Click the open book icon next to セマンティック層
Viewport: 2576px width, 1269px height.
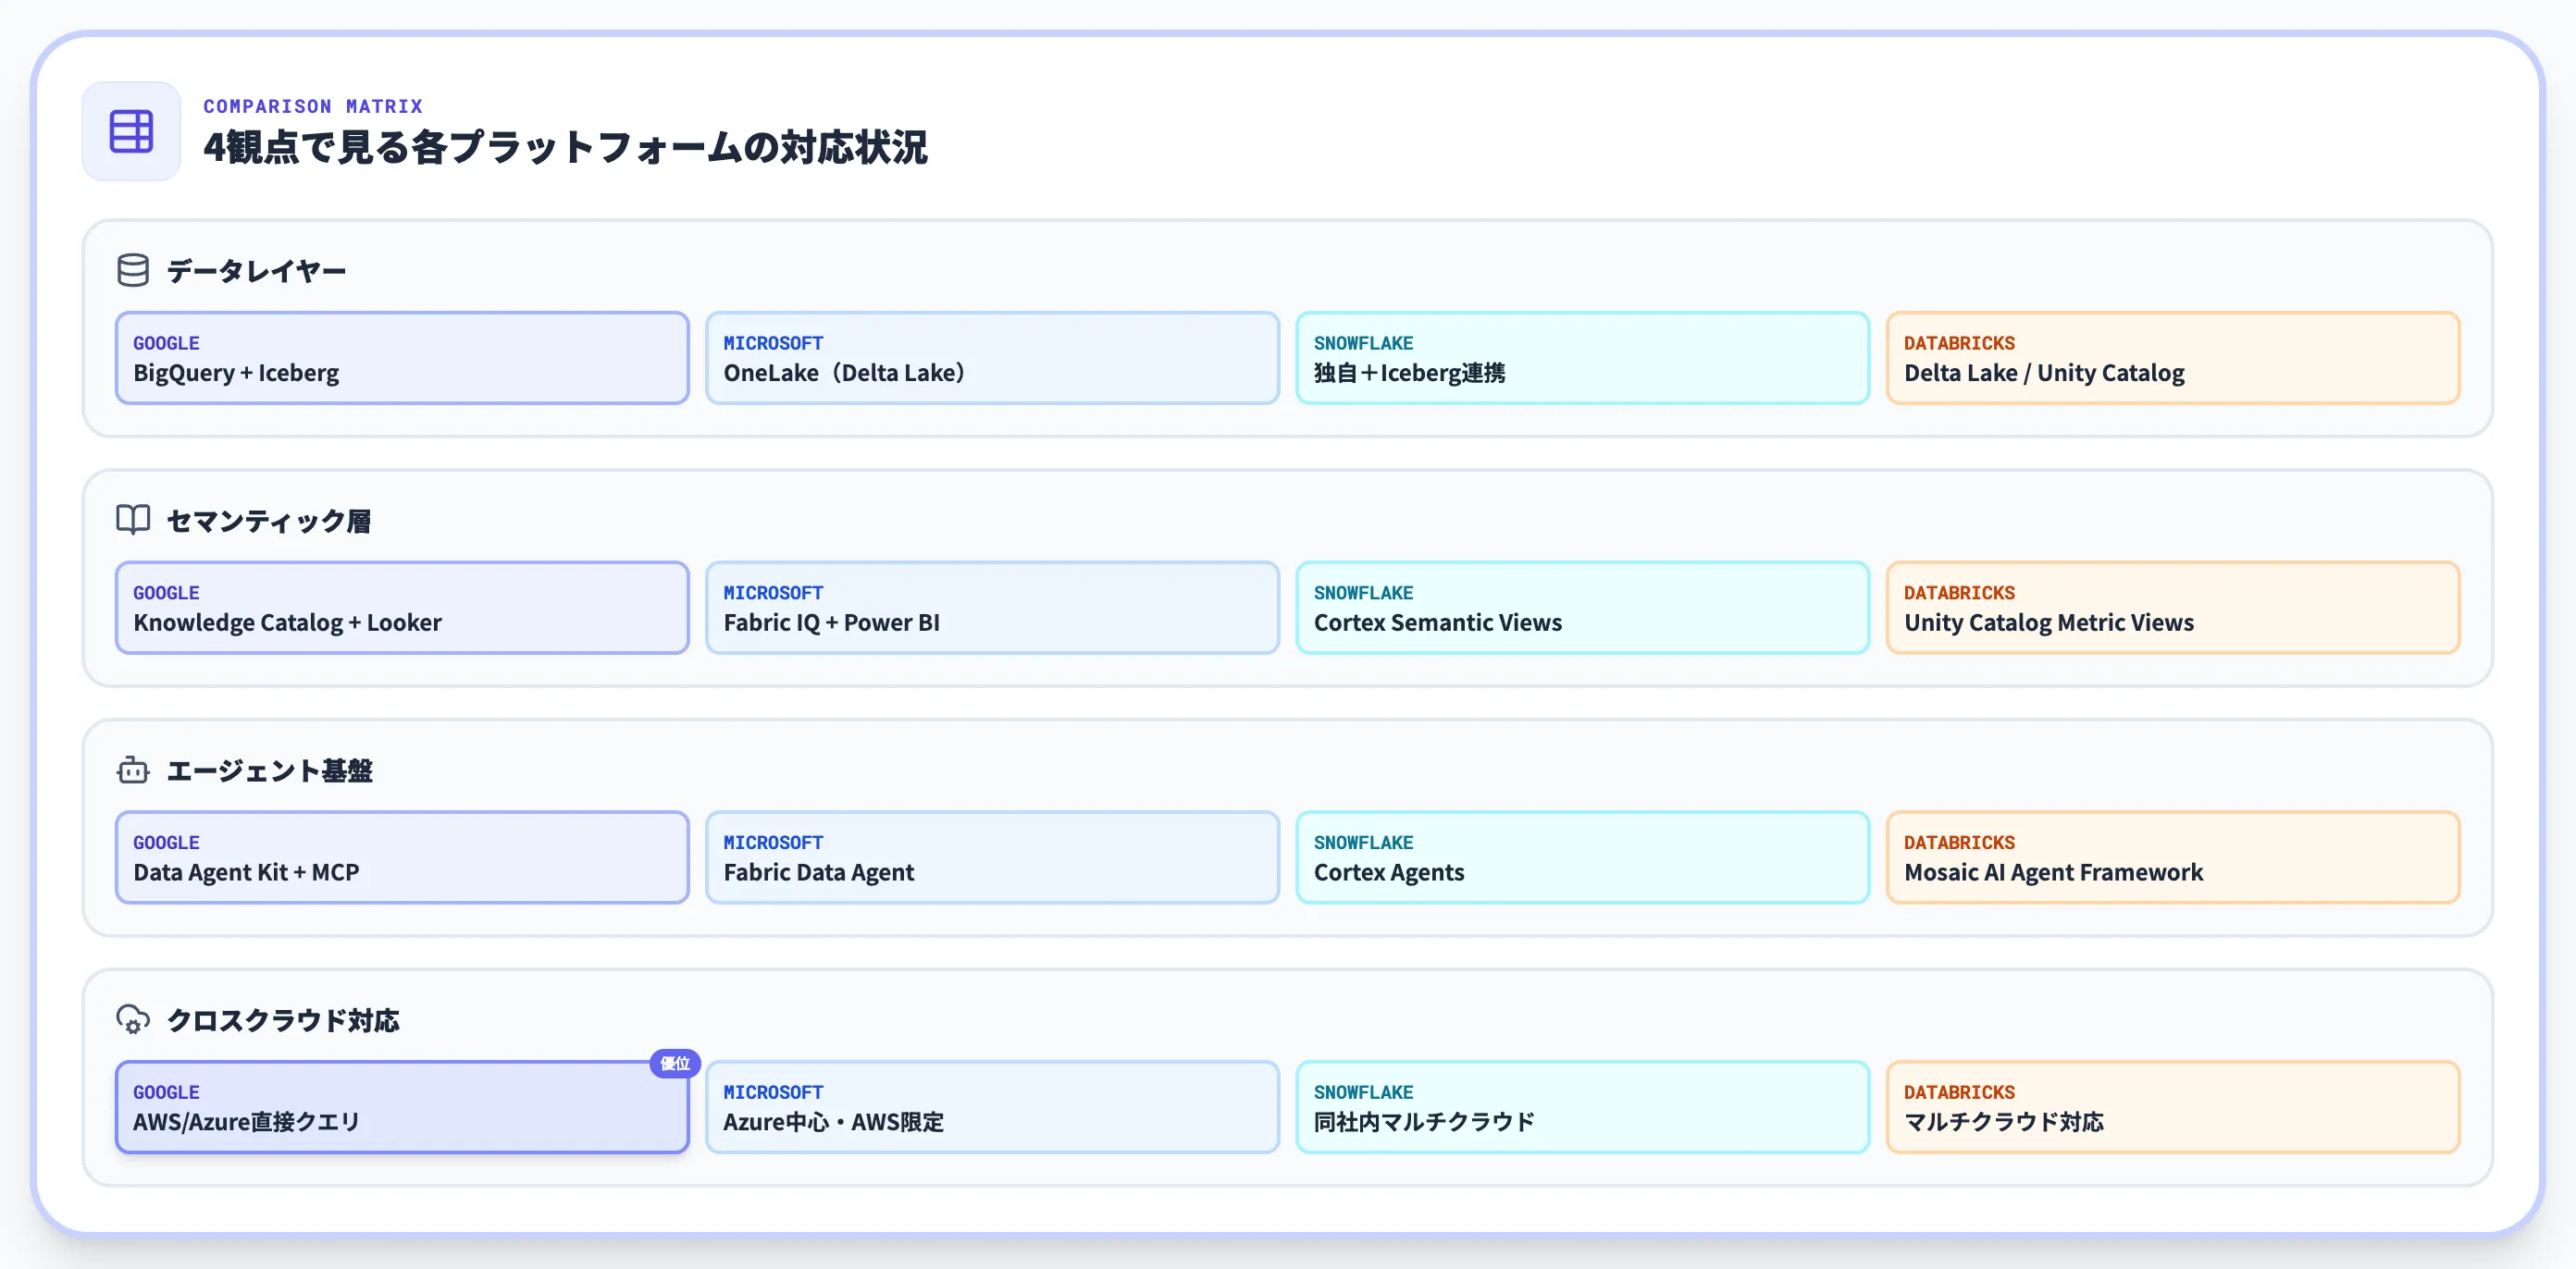coord(133,519)
